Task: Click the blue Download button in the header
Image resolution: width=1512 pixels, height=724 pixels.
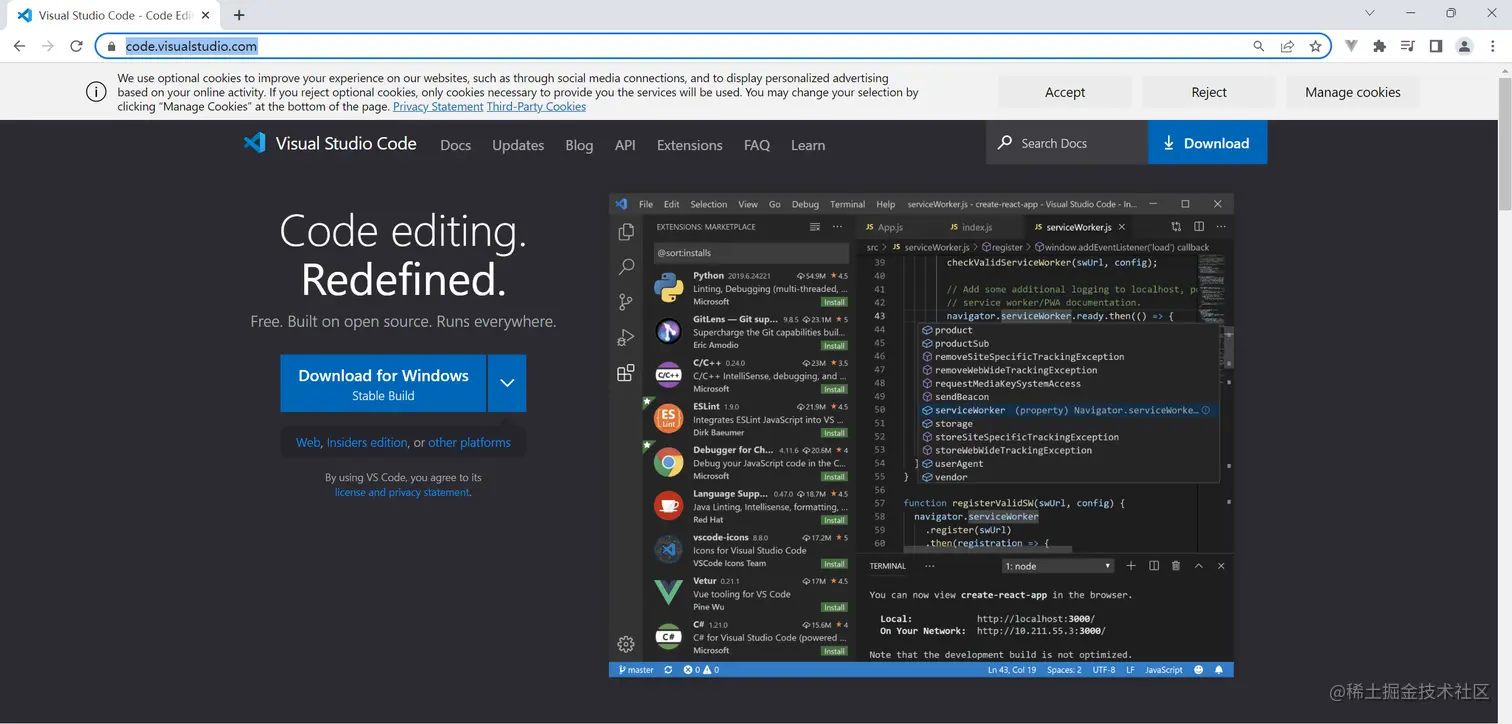Action: coord(1207,143)
